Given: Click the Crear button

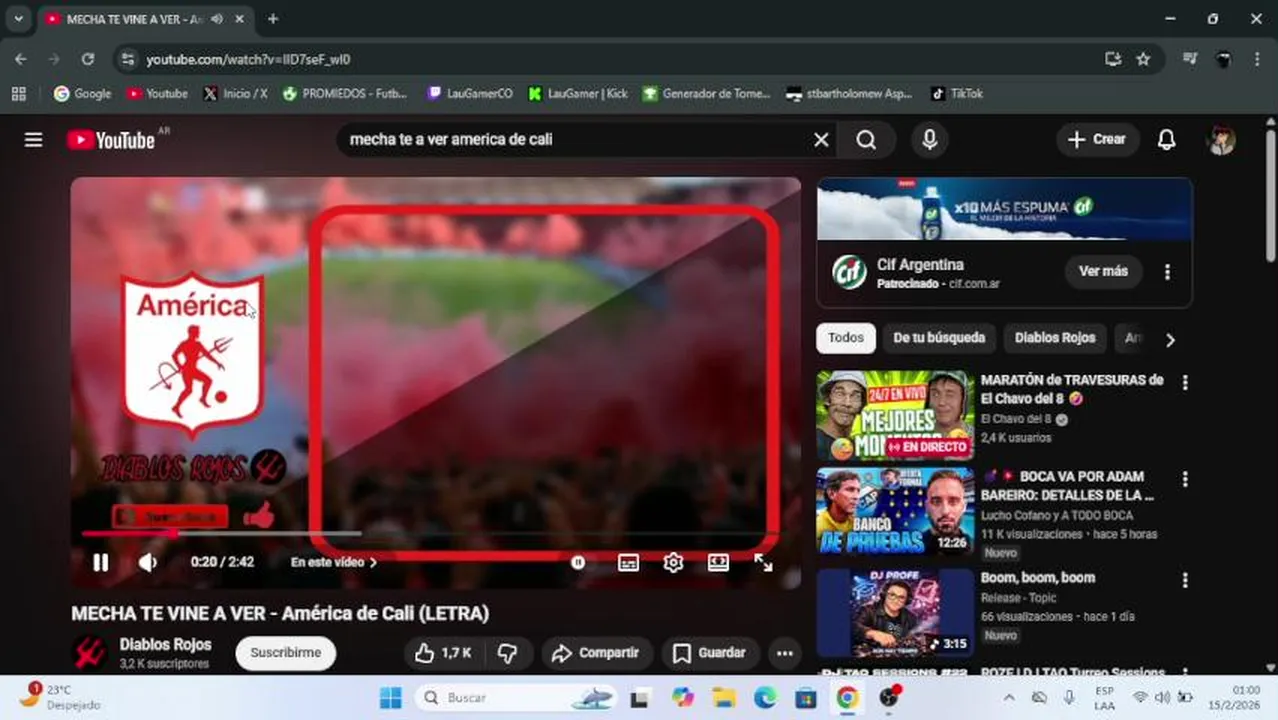Looking at the screenshot, I should point(1097,140).
